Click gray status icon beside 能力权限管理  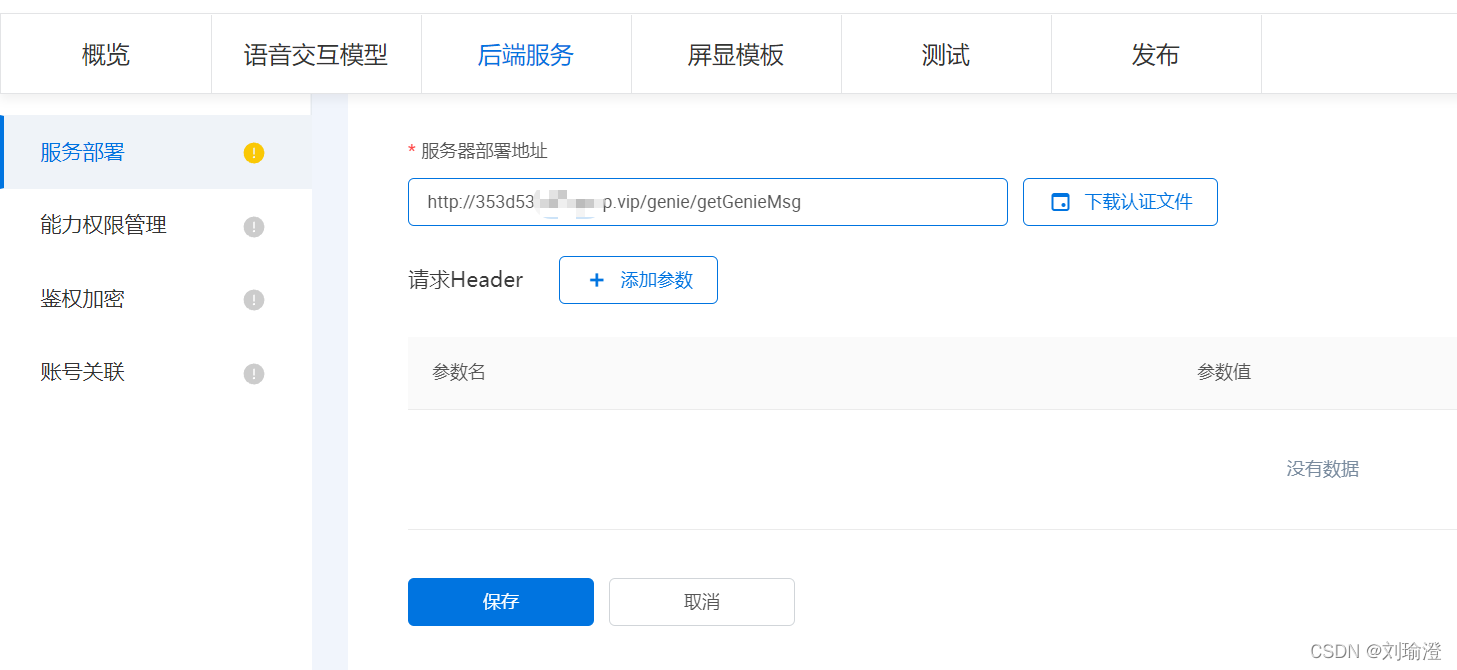pyautogui.click(x=254, y=227)
